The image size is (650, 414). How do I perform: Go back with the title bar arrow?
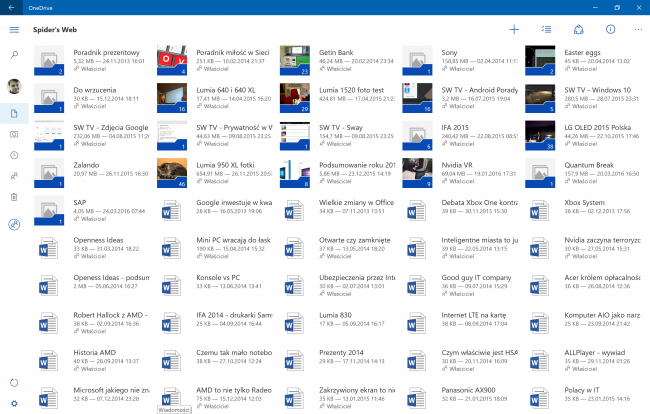point(11,7)
